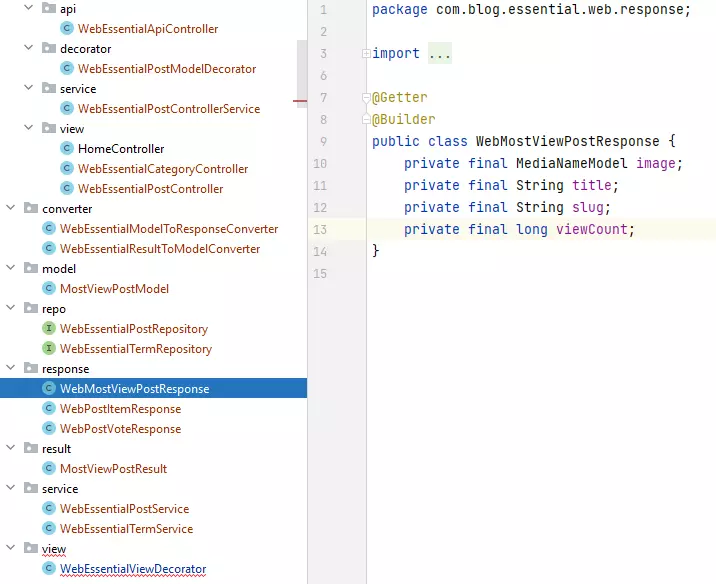Collapse the result package arrow
This screenshot has width=716, height=584.
click(11, 449)
